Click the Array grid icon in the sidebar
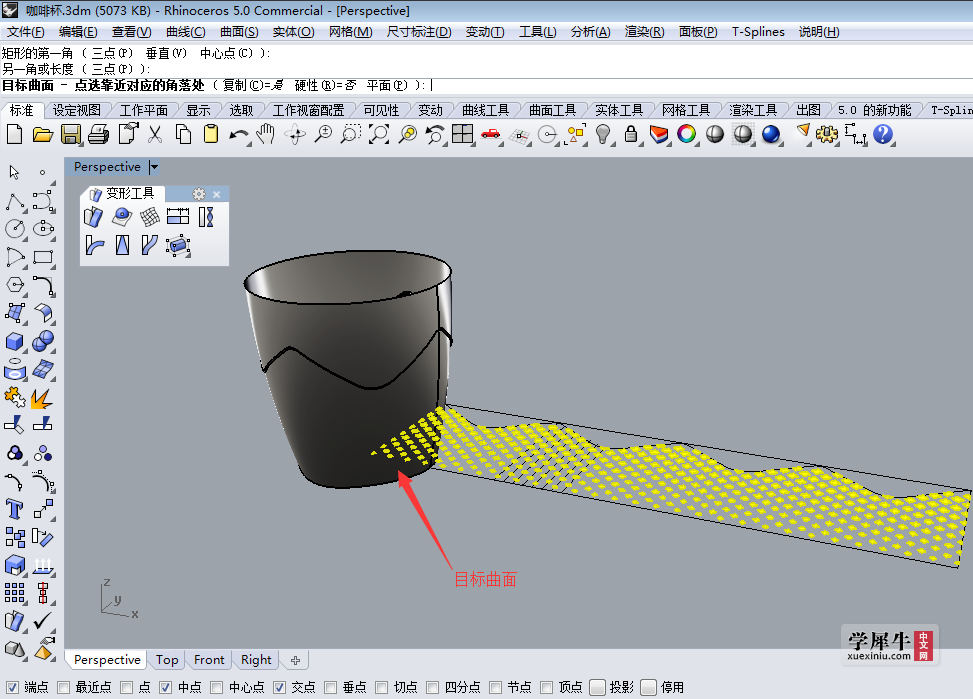 click(x=14, y=593)
